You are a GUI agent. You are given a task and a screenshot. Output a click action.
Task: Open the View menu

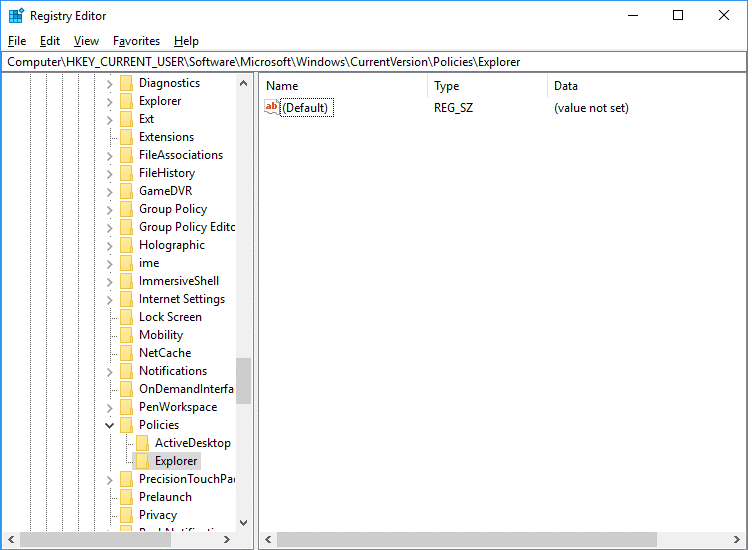(86, 41)
